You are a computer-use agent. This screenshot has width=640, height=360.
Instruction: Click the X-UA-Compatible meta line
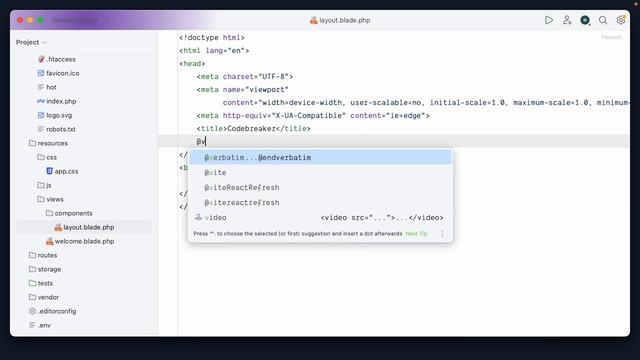tap(313, 116)
